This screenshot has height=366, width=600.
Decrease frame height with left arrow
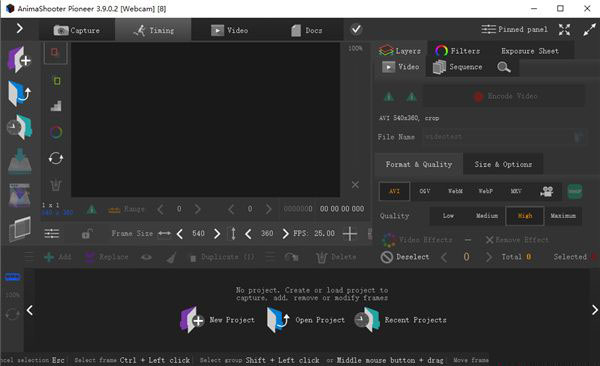coord(248,234)
